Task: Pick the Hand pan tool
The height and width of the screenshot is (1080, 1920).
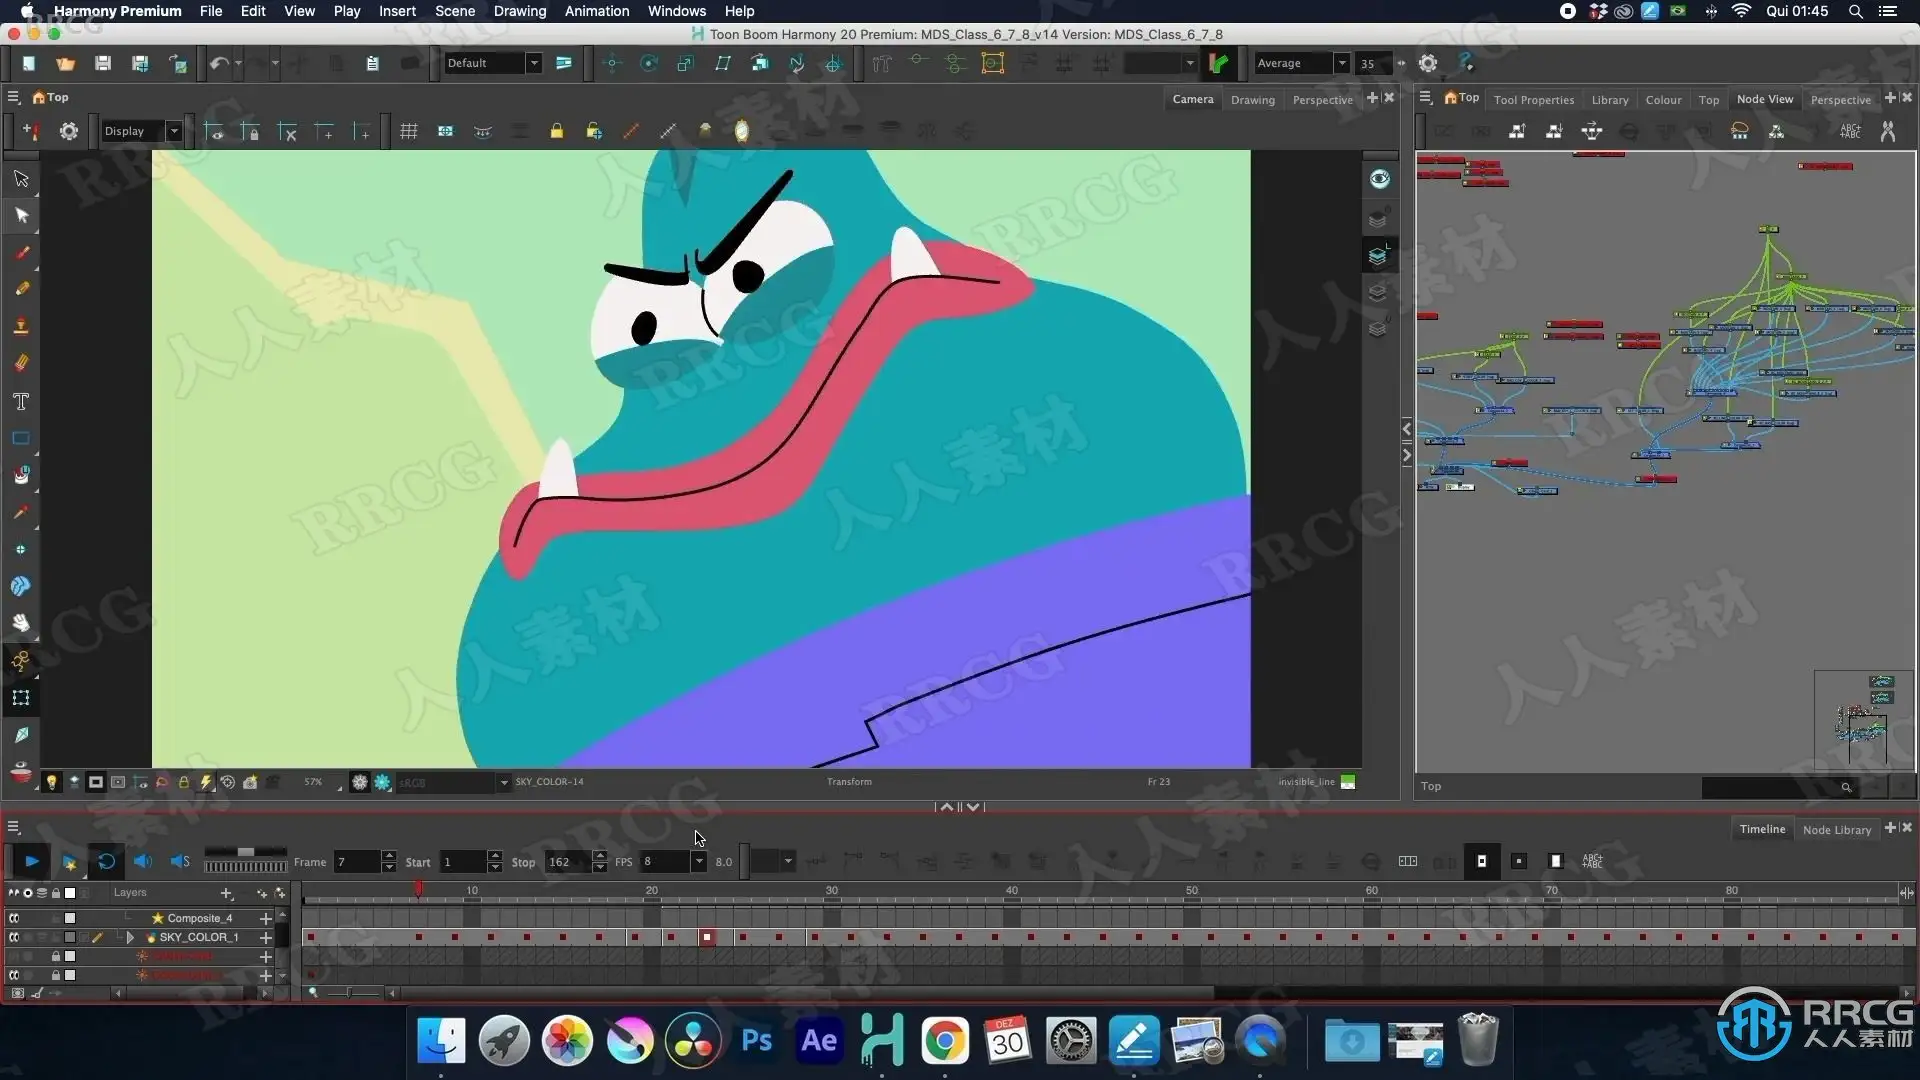Action: (21, 622)
